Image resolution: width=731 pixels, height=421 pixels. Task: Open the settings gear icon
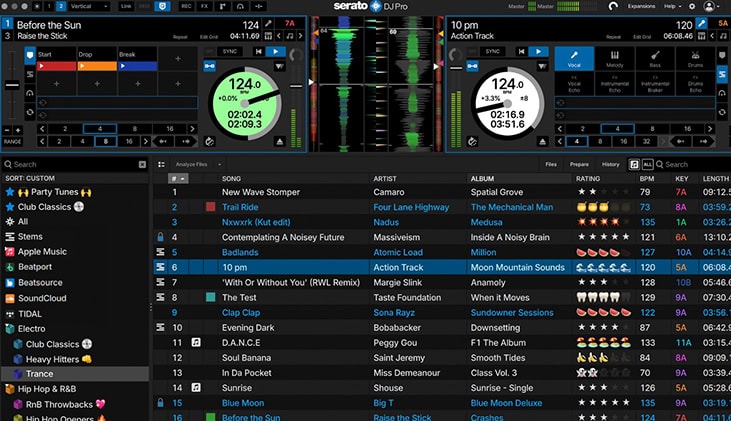tap(692, 6)
